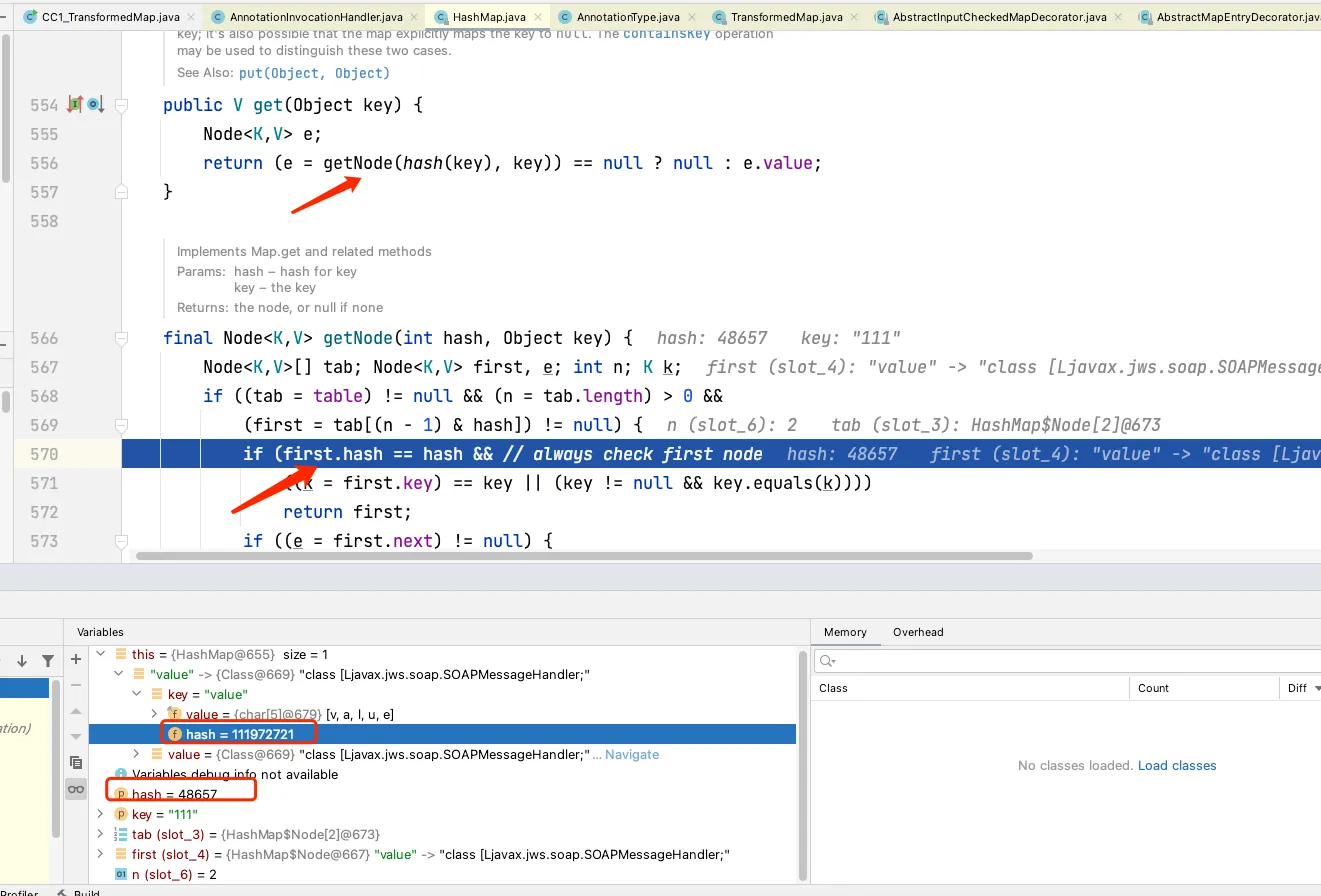Viewport: 1321px width, 896px height.
Task: Toggle code folding for the getNode method at line 566
Action: (x=121, y=338)
